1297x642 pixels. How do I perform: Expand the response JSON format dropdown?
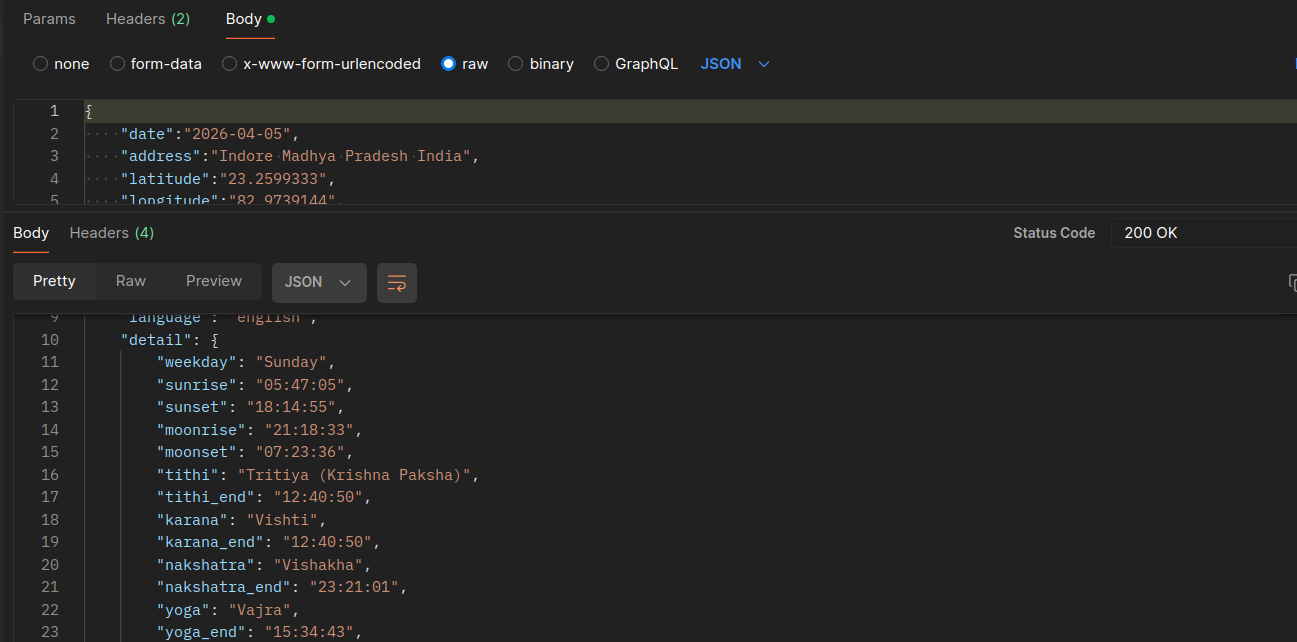coord(318,283)
